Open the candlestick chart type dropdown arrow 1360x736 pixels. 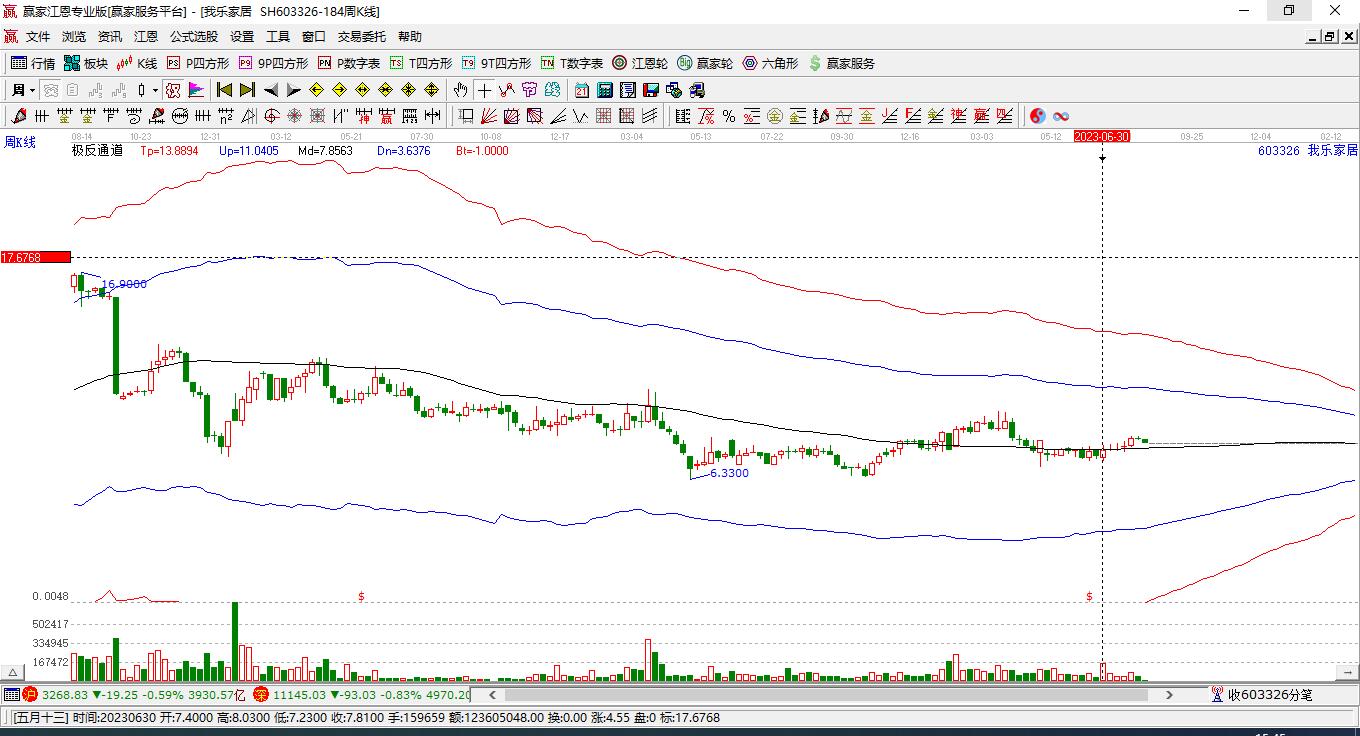pyautogui.click(x=155, y=90)
